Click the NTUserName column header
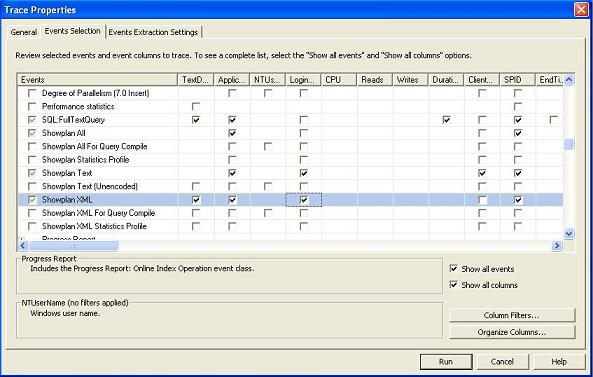This screenshot has height=377, width=593. [268, 80]
